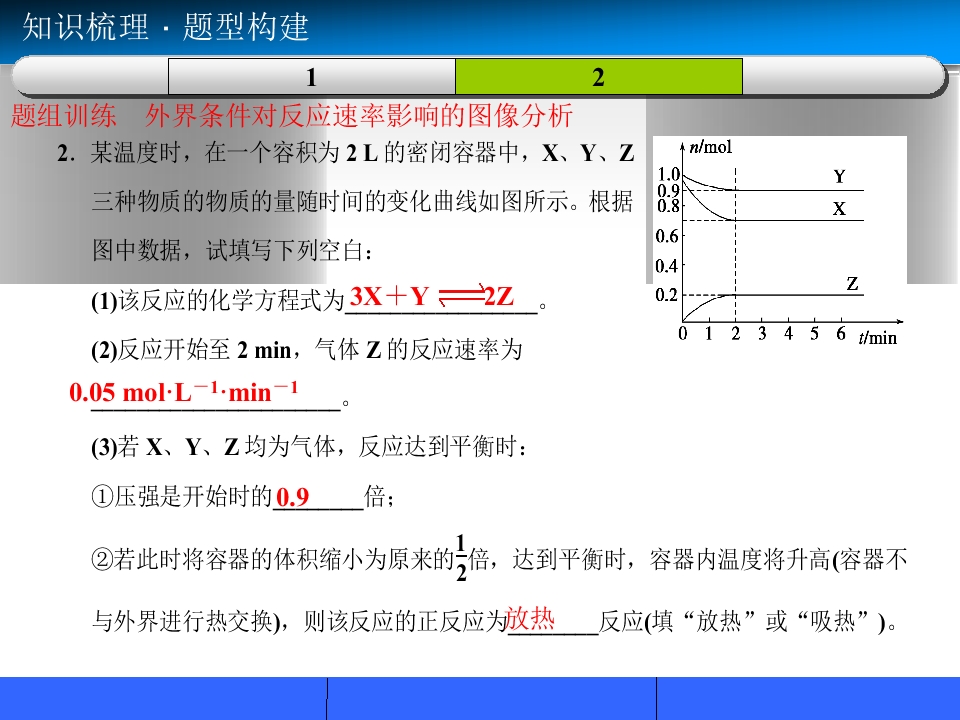Click the middle blue bottom bar segment

click(492, 699)
